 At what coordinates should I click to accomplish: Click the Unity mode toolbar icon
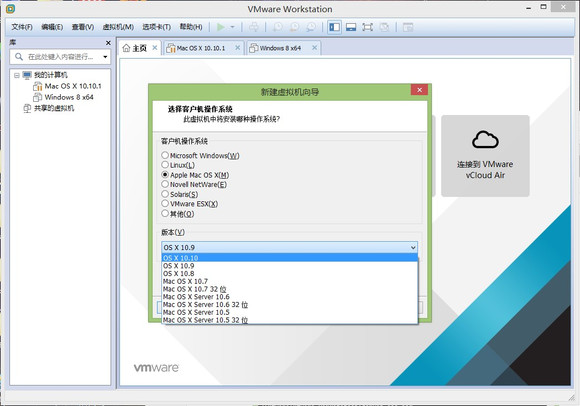[384, 27]
